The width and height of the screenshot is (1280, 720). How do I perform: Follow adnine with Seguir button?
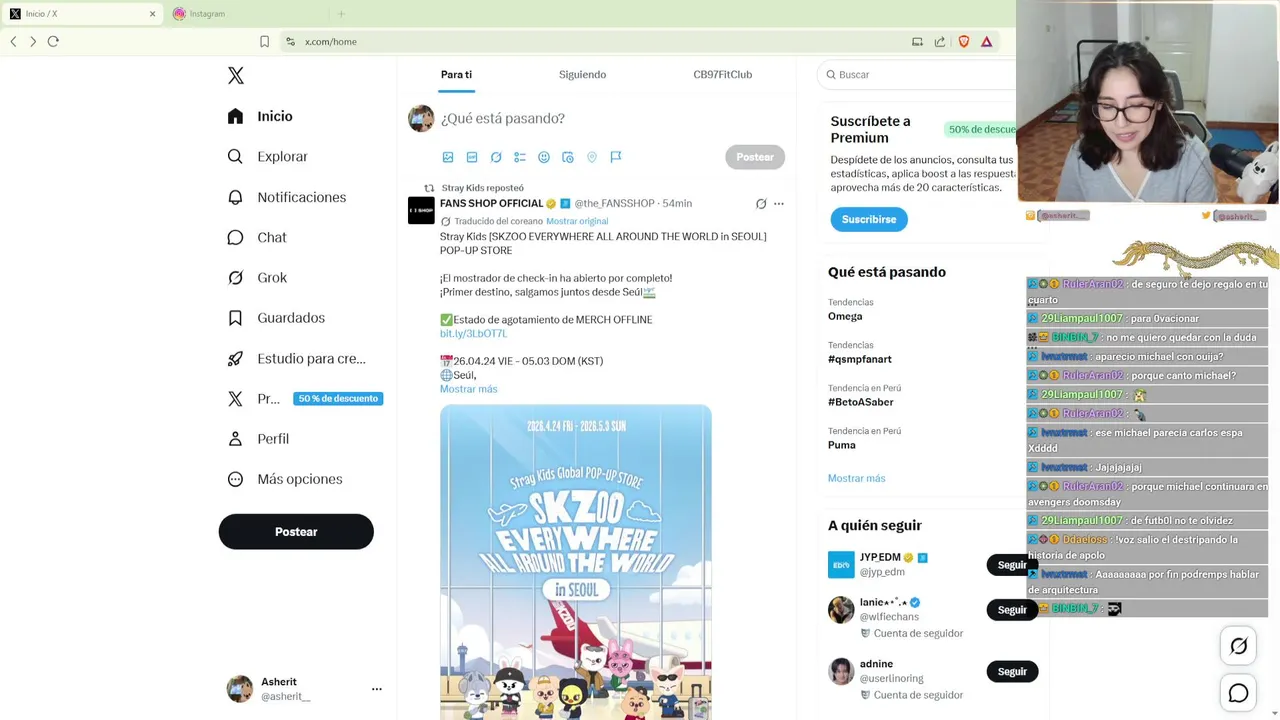[1012, 672]
